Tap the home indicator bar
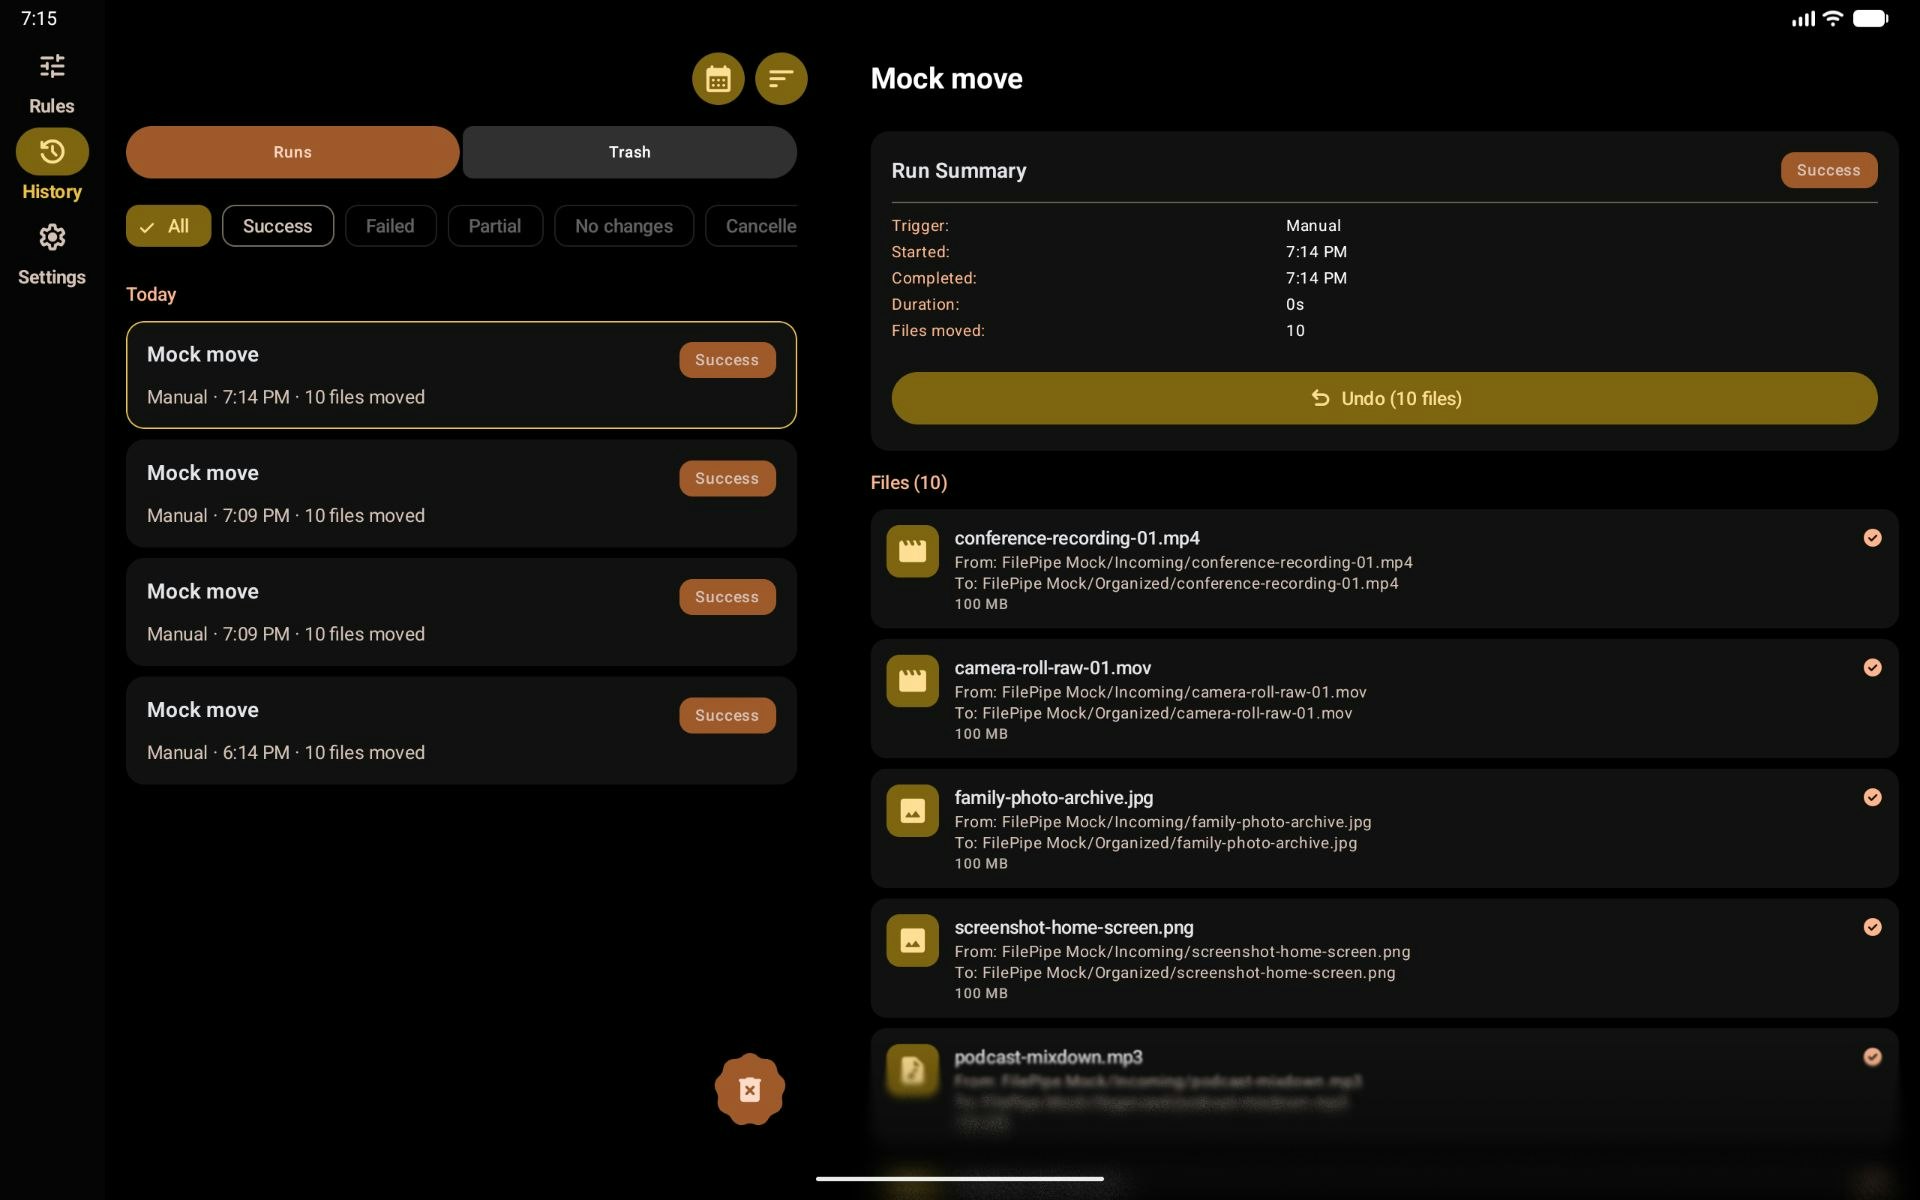 coord(960,1179)
